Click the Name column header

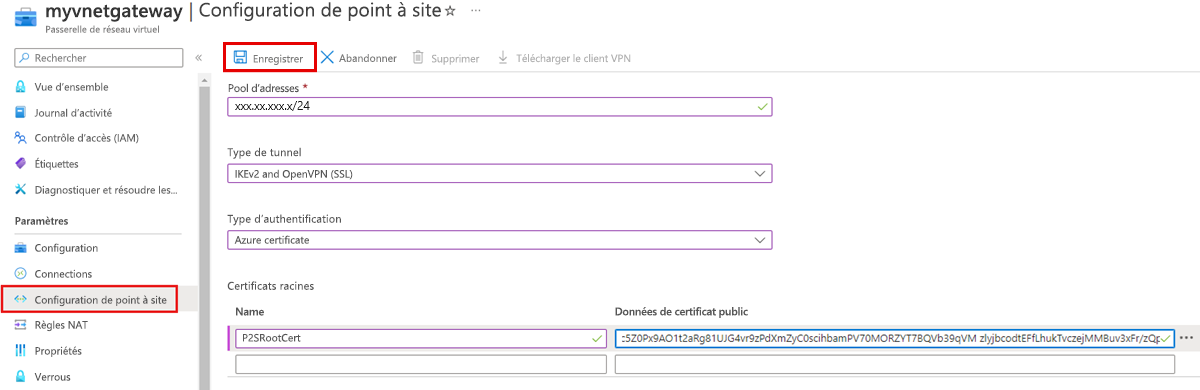[251, 311]
